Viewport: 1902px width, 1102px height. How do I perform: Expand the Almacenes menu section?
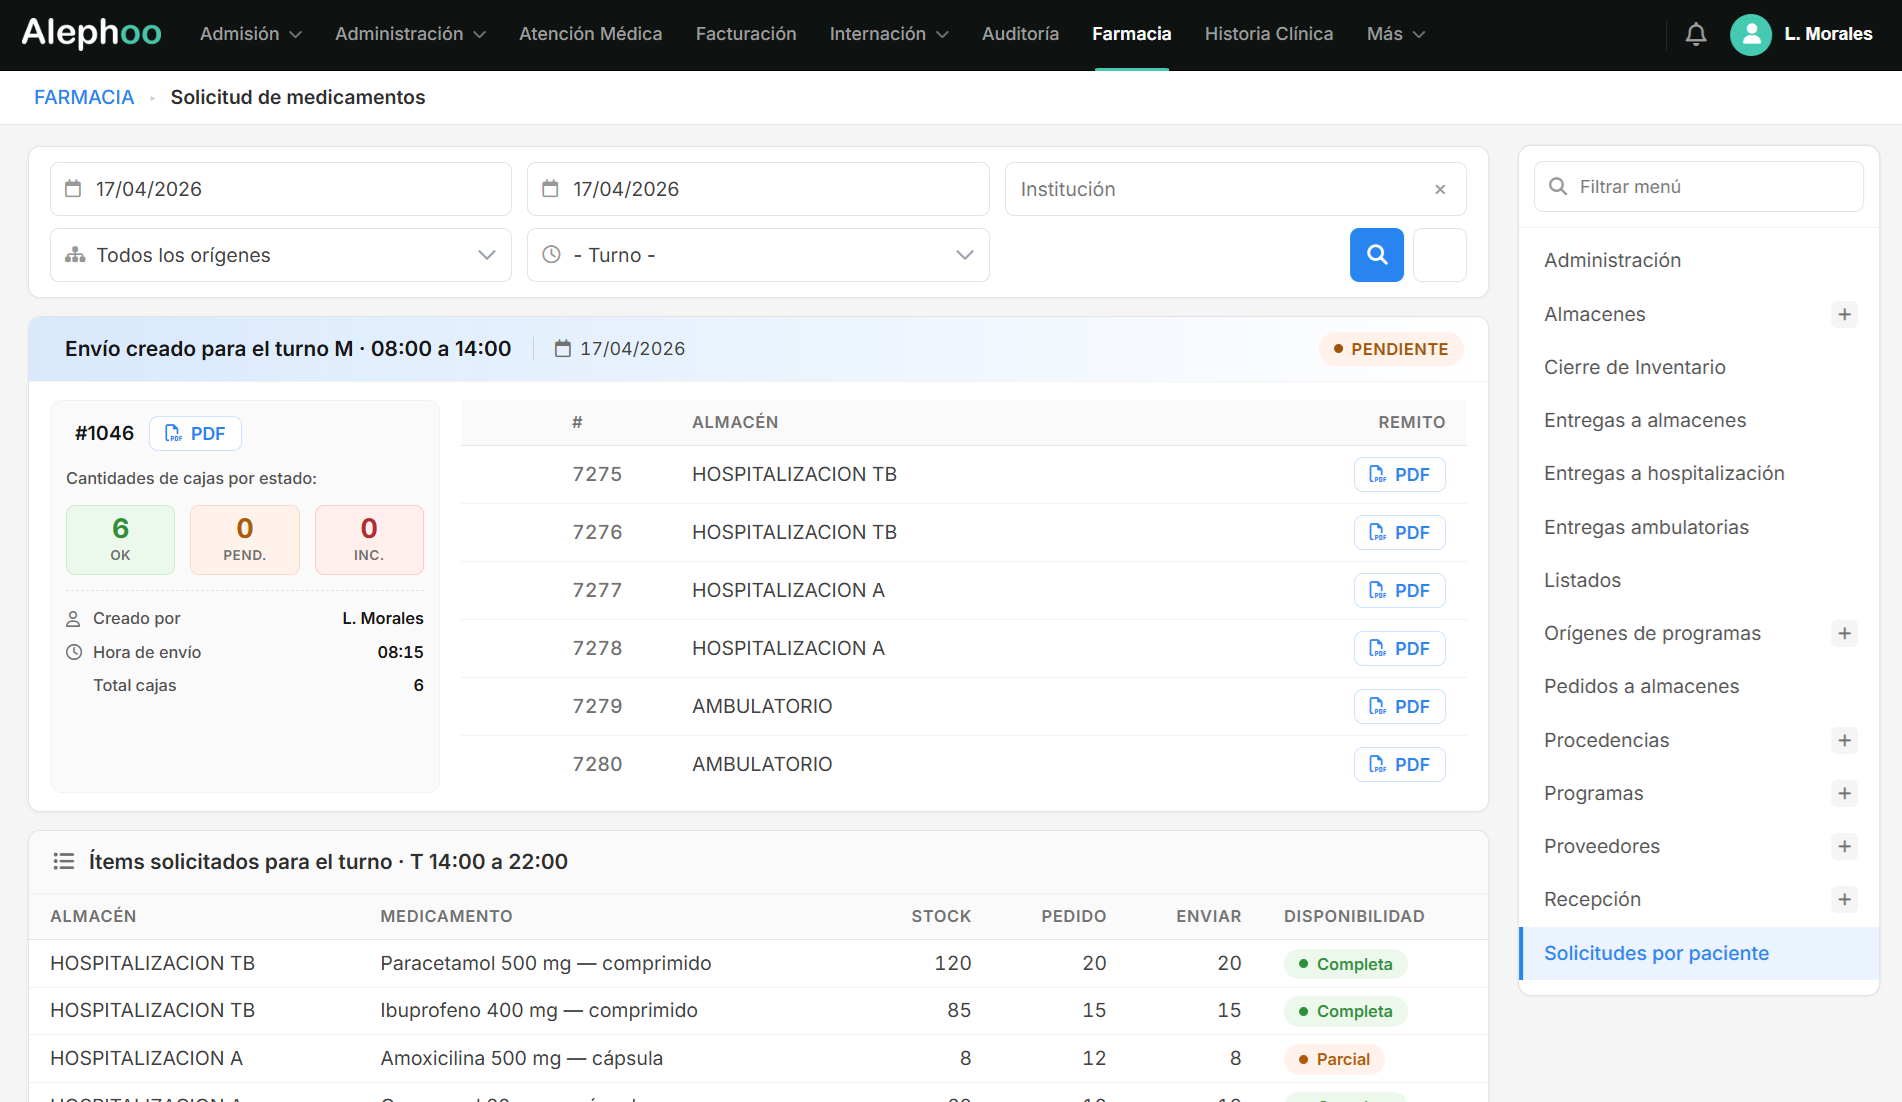click(1844, 315)
